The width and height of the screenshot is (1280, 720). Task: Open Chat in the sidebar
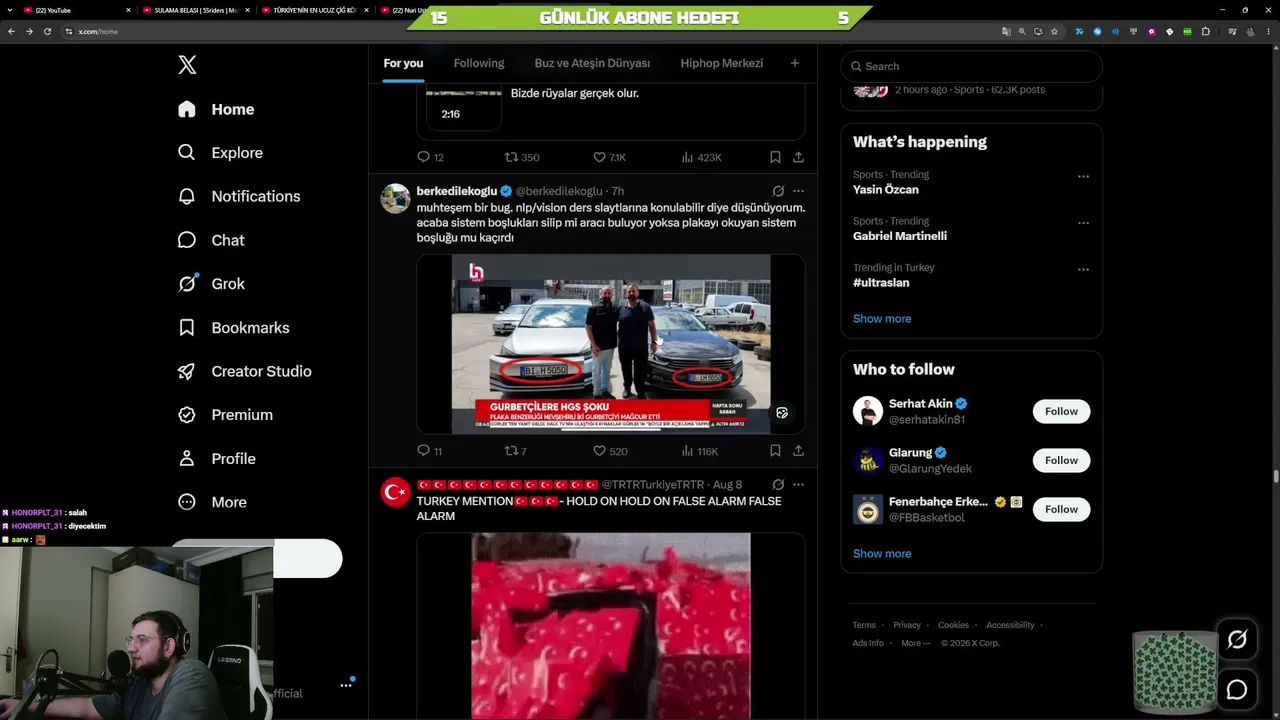click(x=211, y=240)
